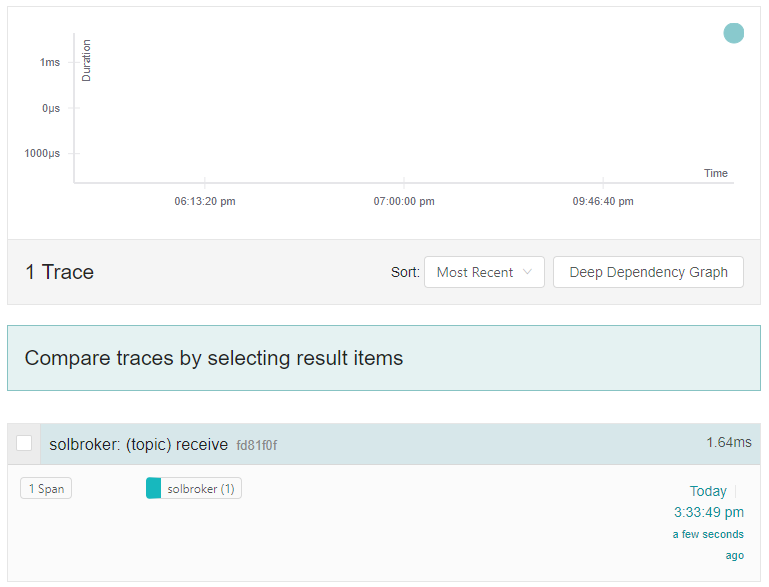Click the 'a few seconds ago' text

point(708,544)
